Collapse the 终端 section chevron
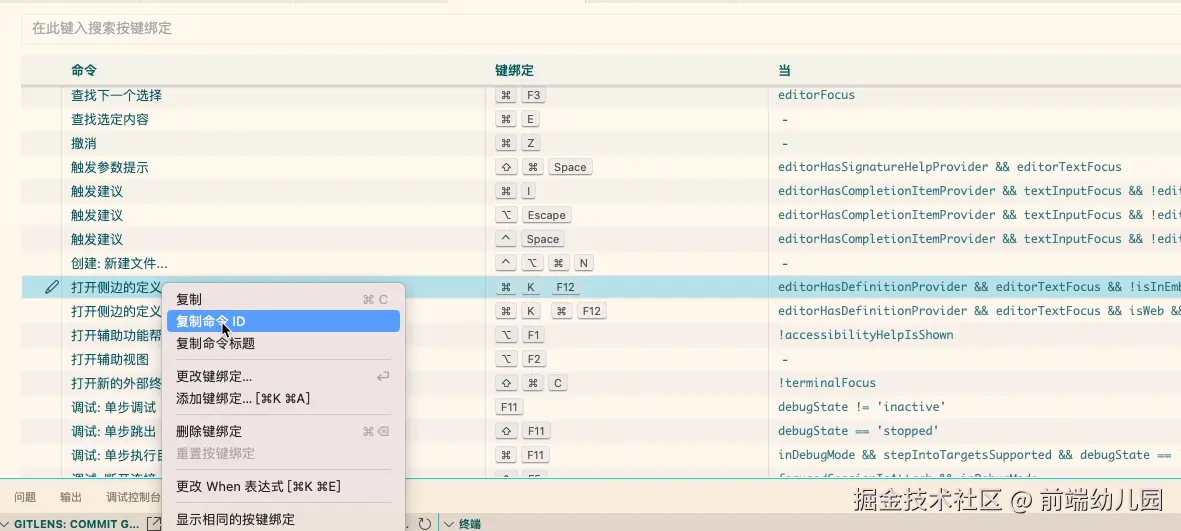The width and height of the screenshot is (1181, 531). [x=448, y=524]
